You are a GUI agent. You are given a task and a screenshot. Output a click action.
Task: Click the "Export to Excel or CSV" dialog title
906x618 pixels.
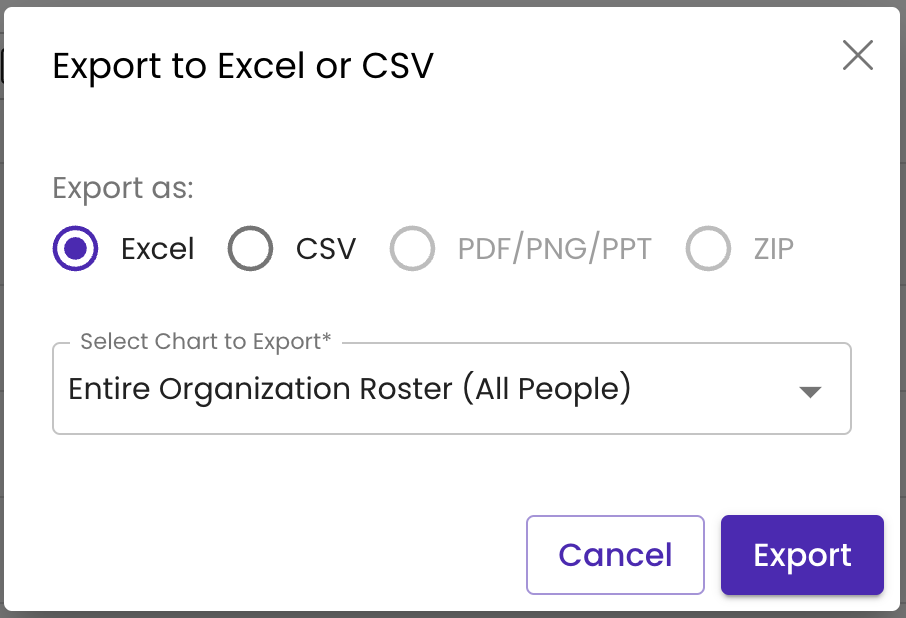click(x=243, y=67)
